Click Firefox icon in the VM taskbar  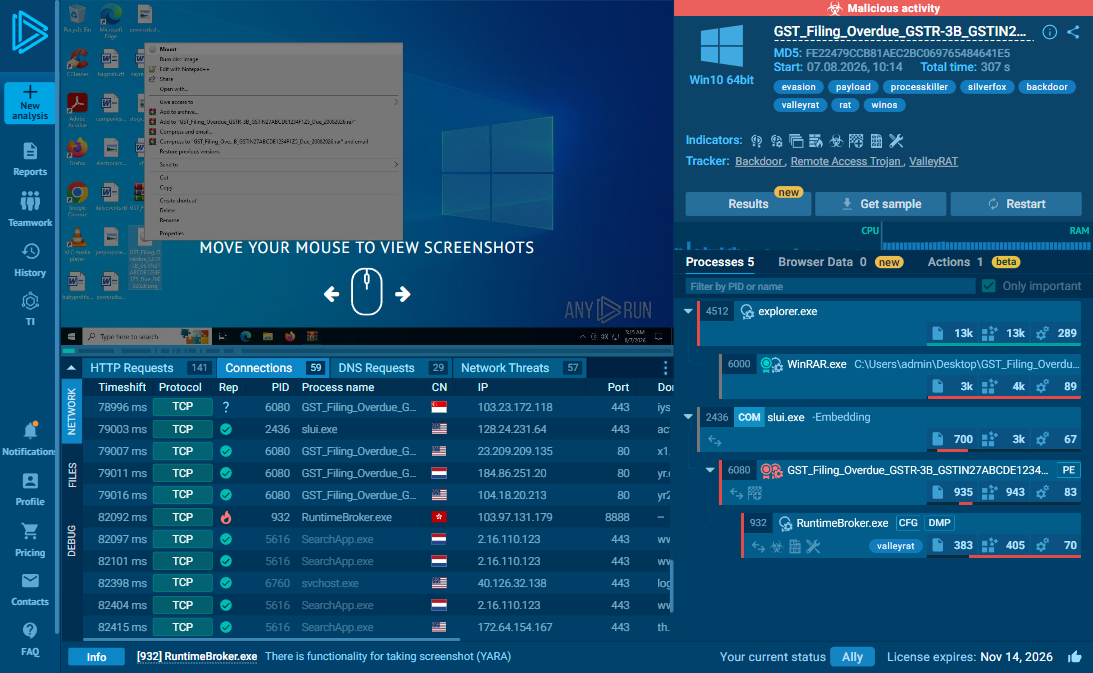click(290, 336)
